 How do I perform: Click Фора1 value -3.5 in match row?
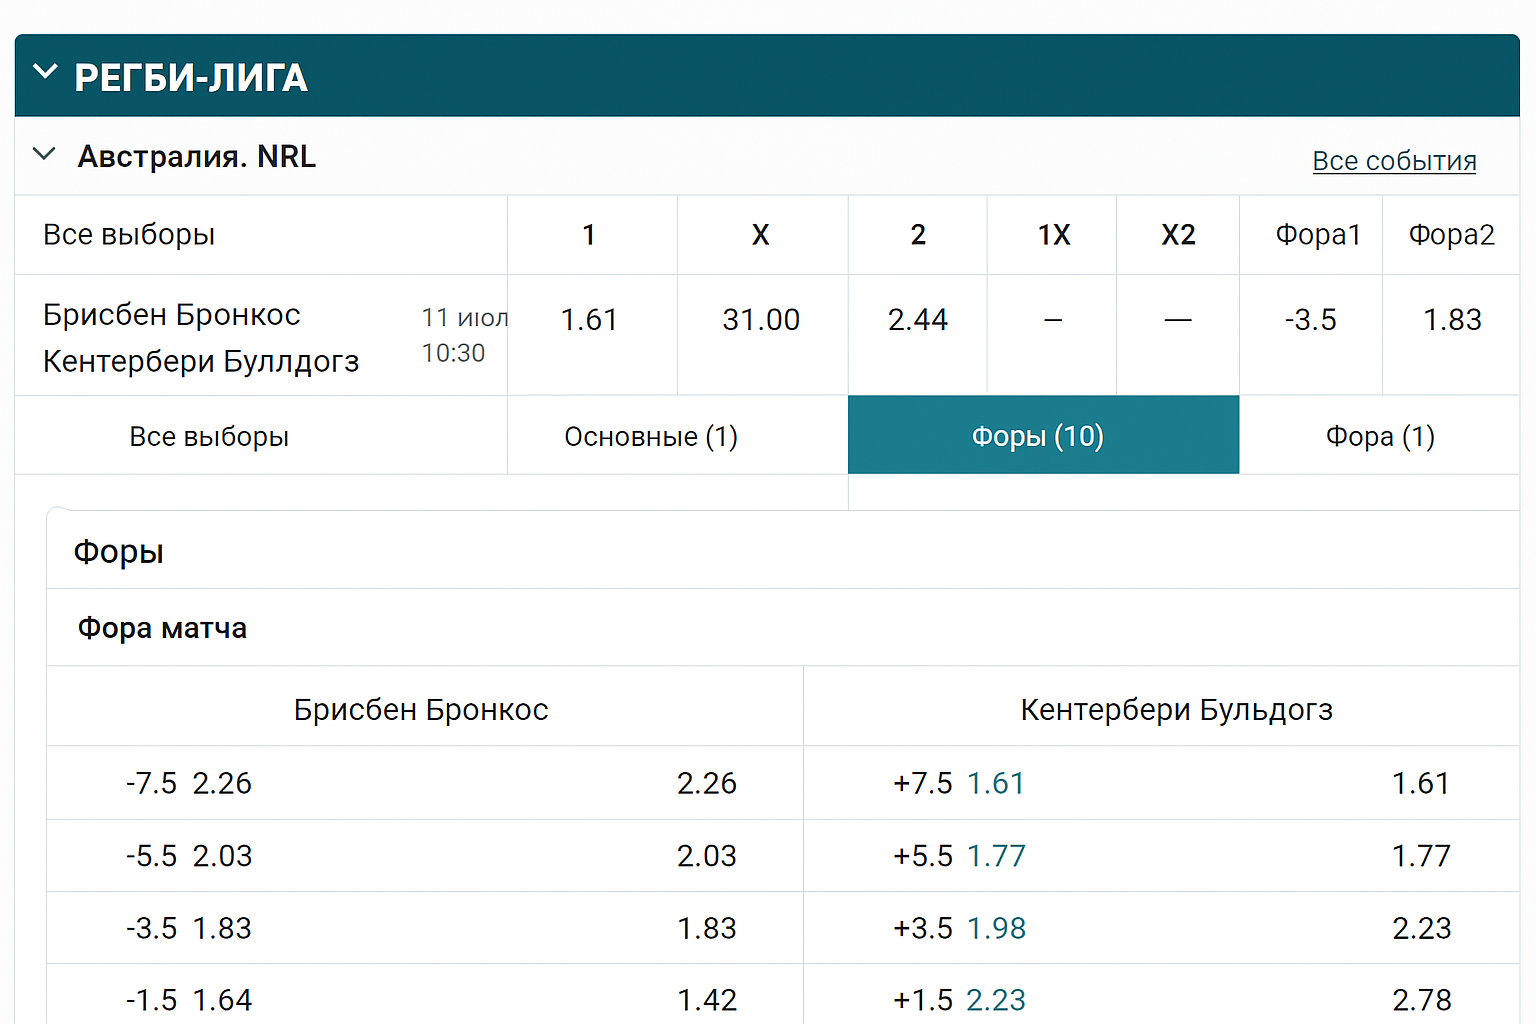[x=1310, y=320]
